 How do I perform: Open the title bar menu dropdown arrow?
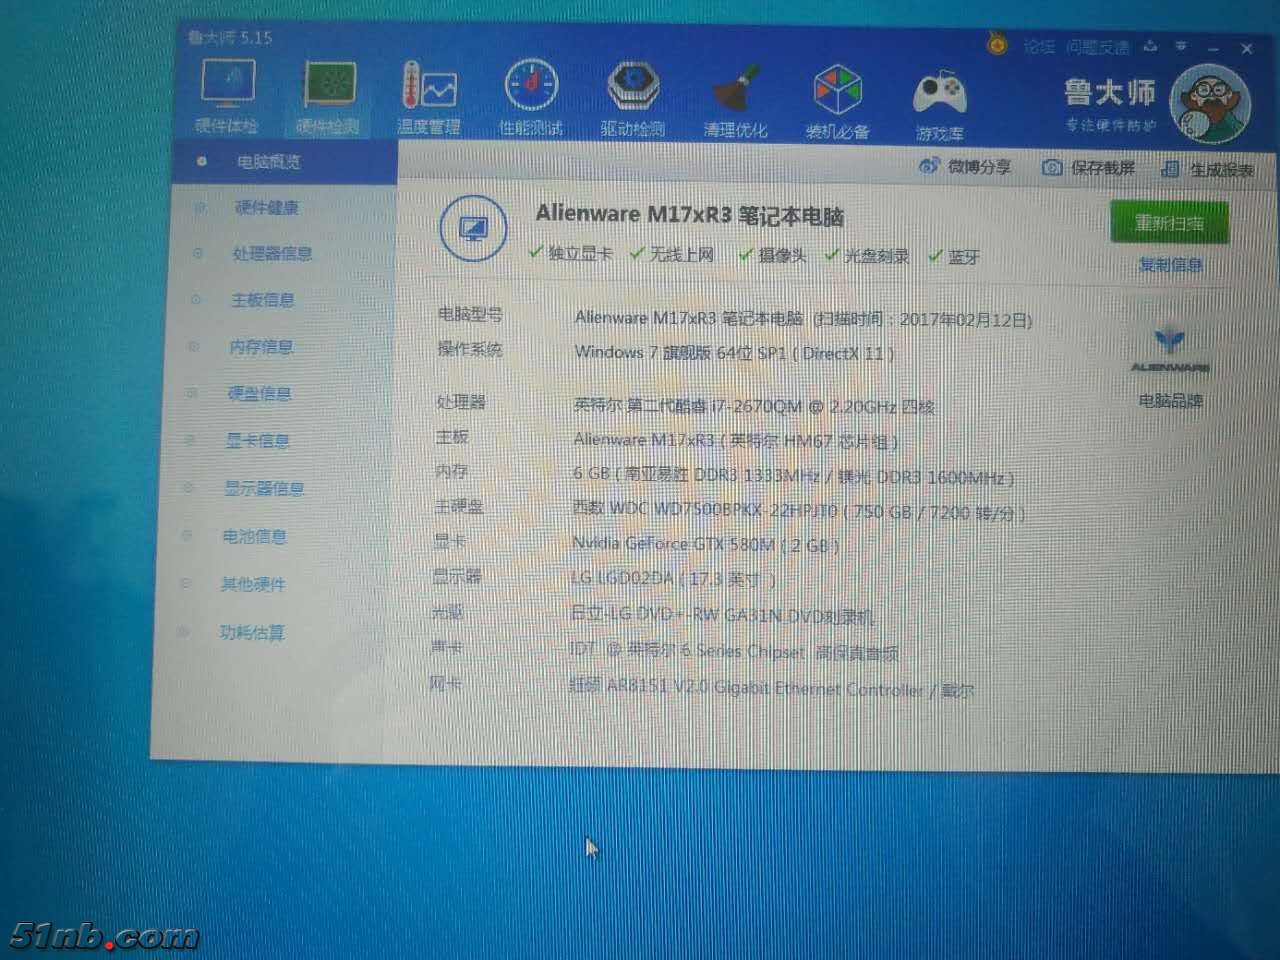tap(1181, 46)
